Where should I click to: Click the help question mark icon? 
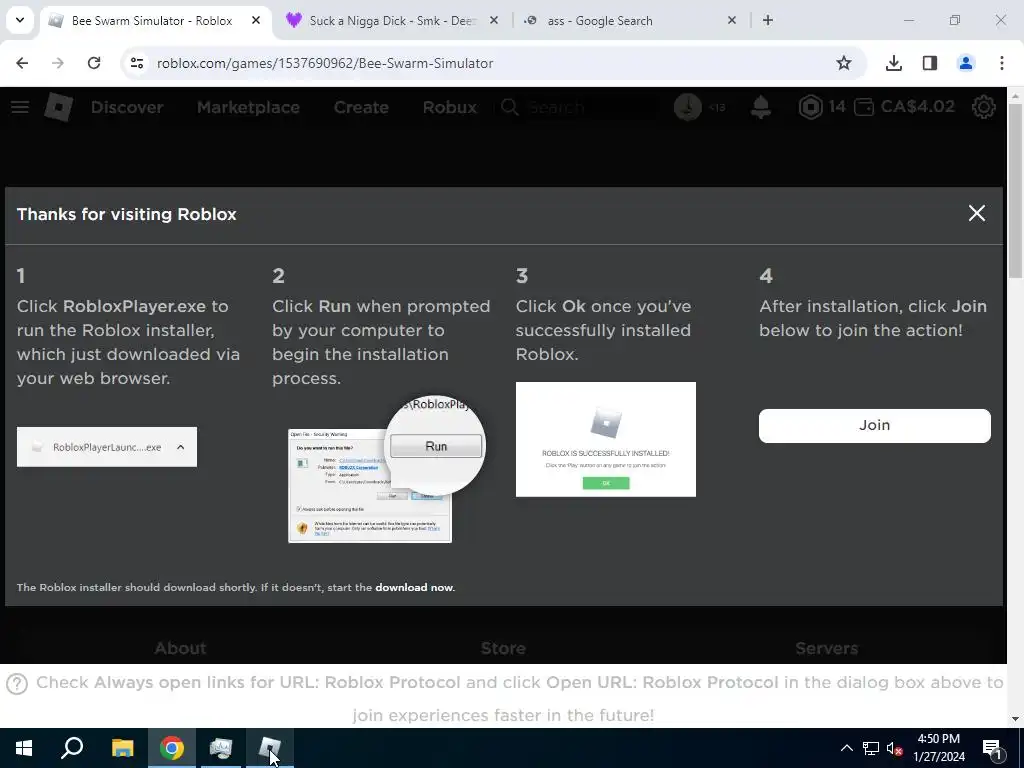click(17, 684)
